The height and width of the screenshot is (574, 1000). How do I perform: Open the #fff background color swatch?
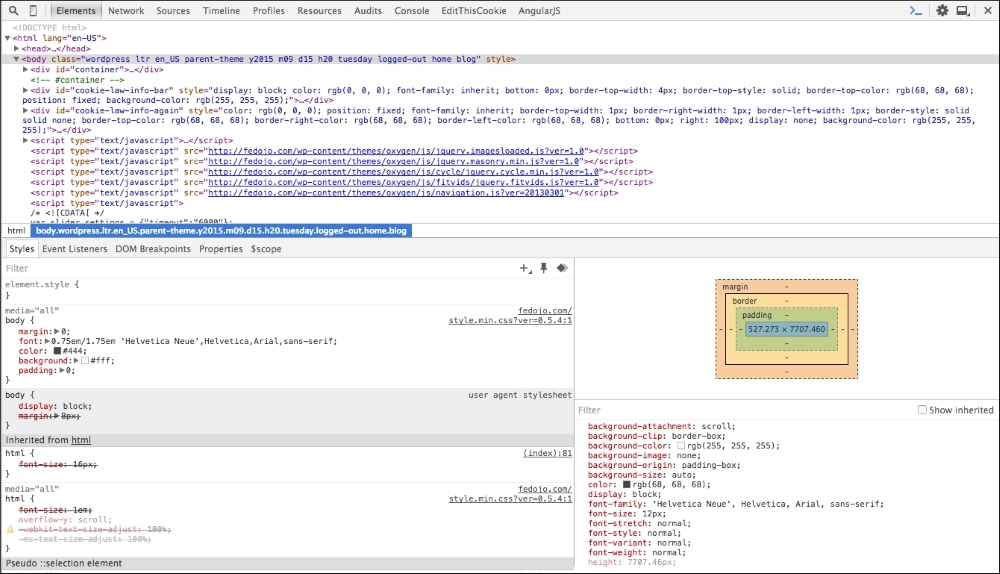click(85, 360)
